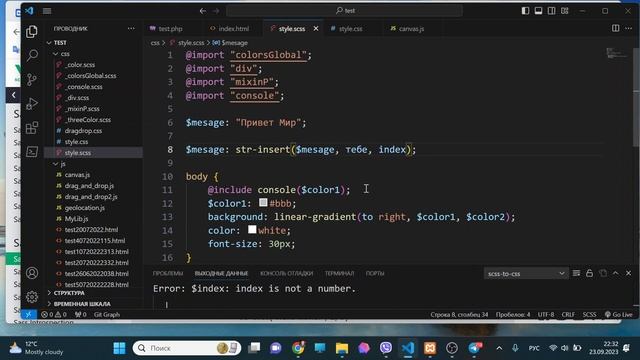
Task: Click Go Live in status bar
Action: click(619, 315)
